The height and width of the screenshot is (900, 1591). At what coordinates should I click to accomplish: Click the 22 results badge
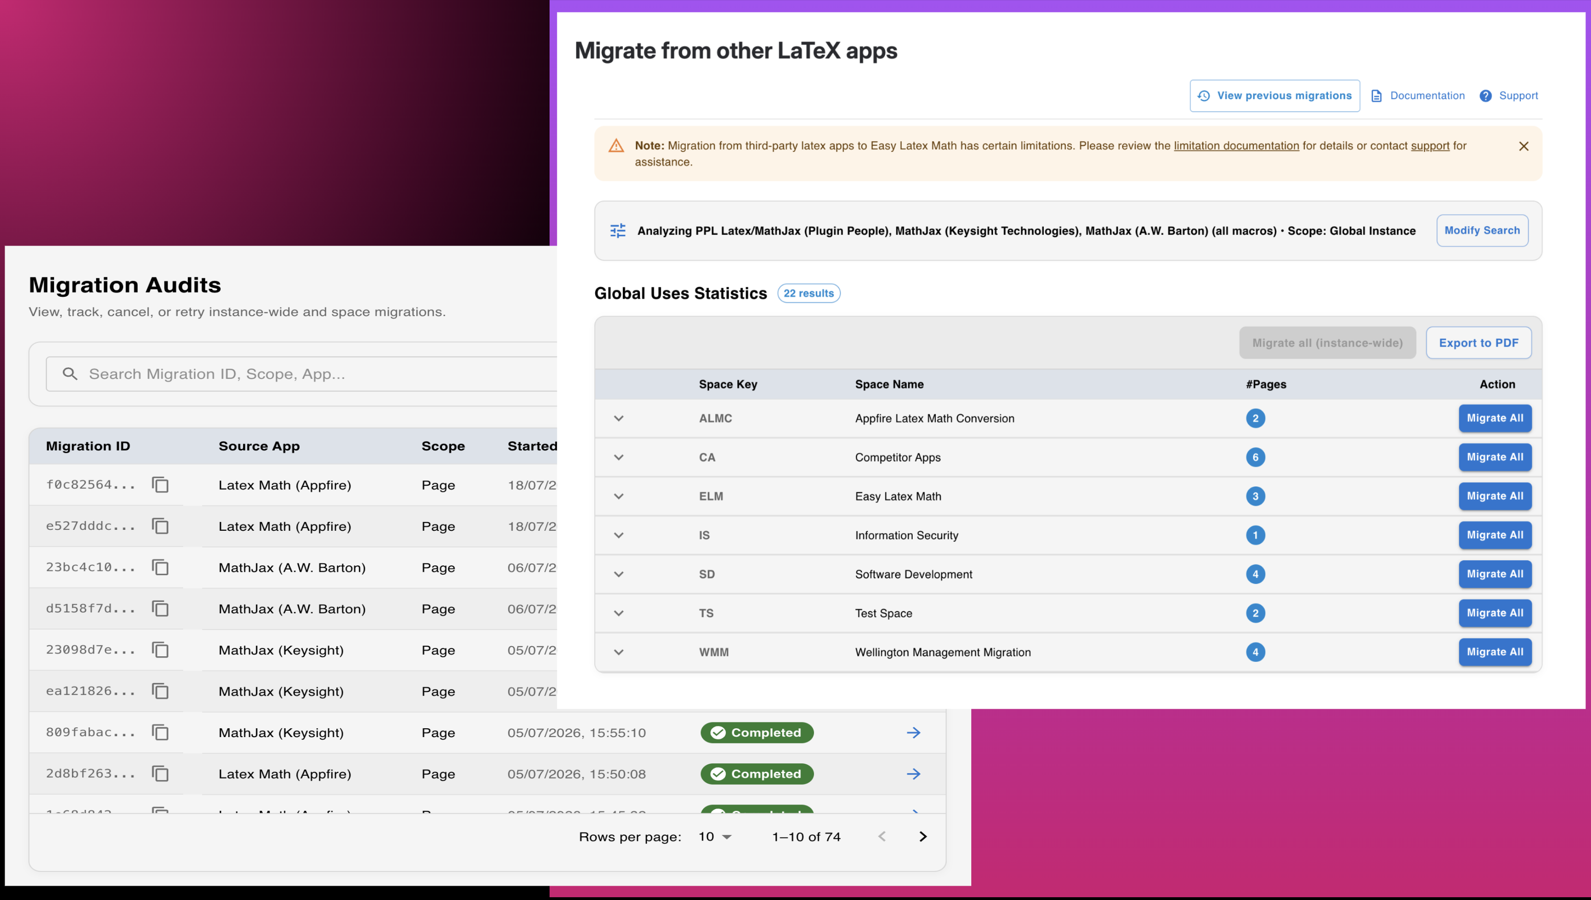pos(809,294)
